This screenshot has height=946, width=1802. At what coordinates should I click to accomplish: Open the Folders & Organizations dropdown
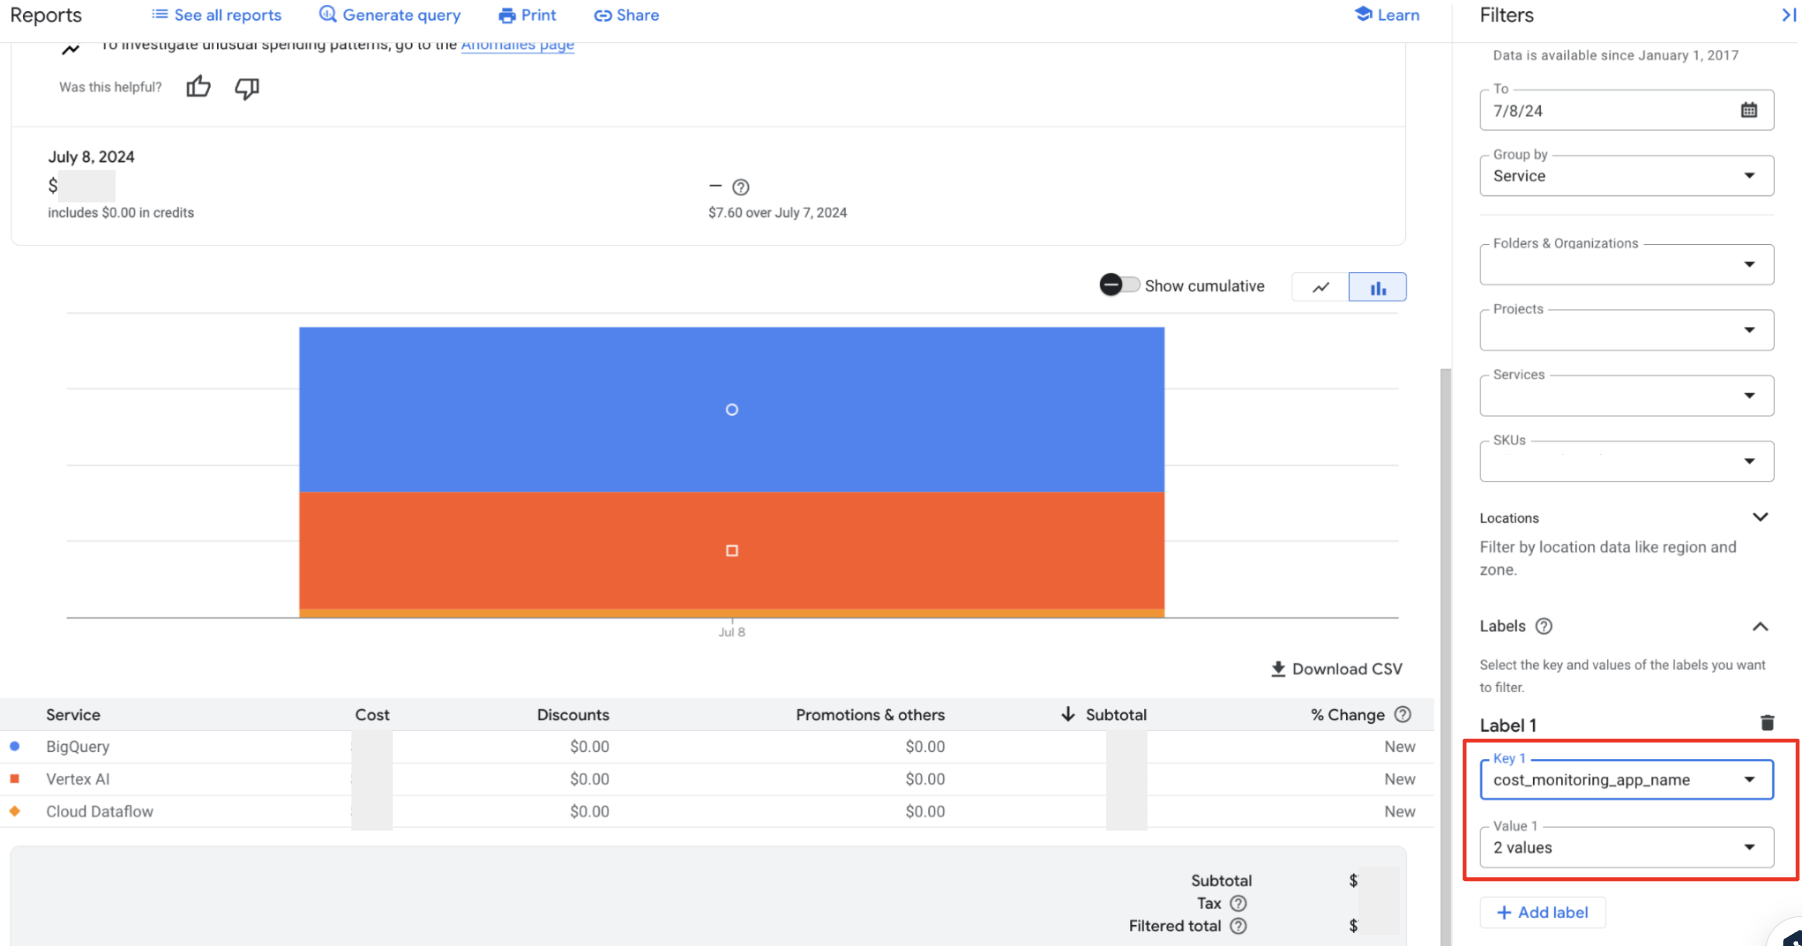pyautogui.click(x=1627, y=264)
